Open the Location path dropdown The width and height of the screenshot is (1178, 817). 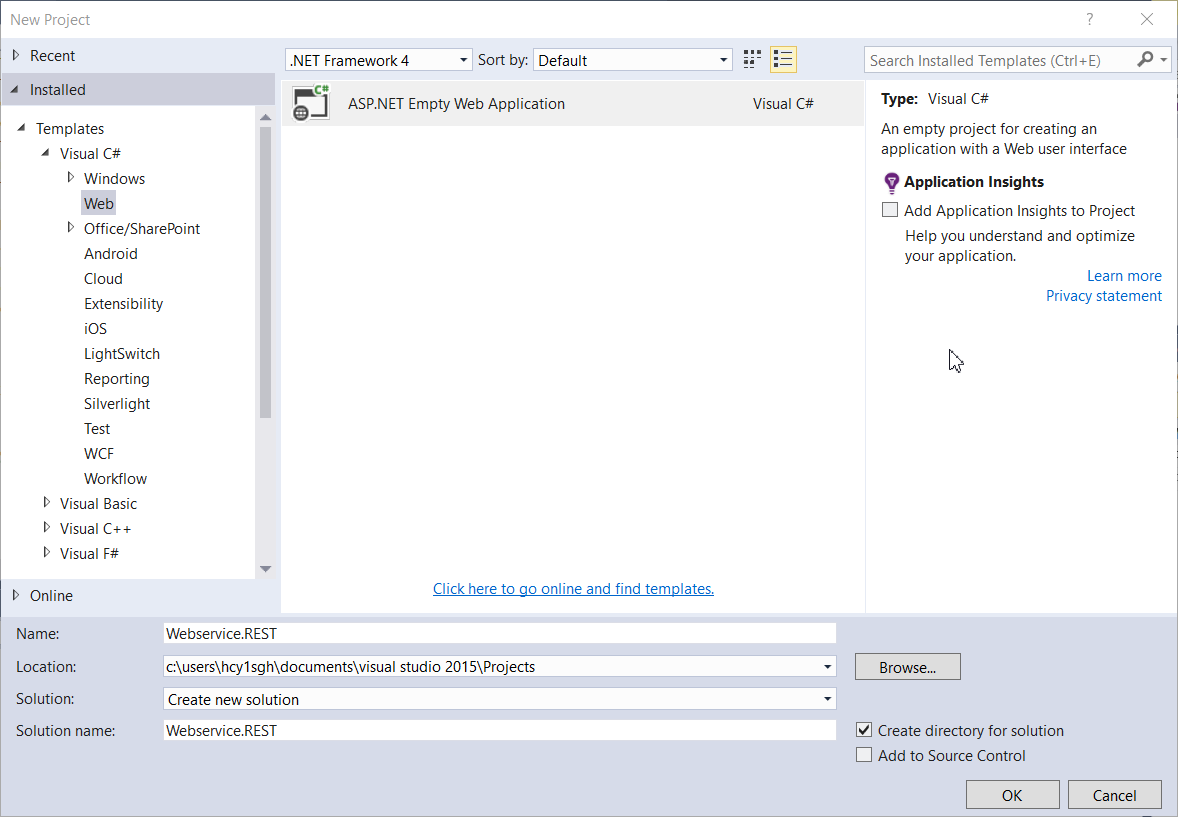[827, 667]
